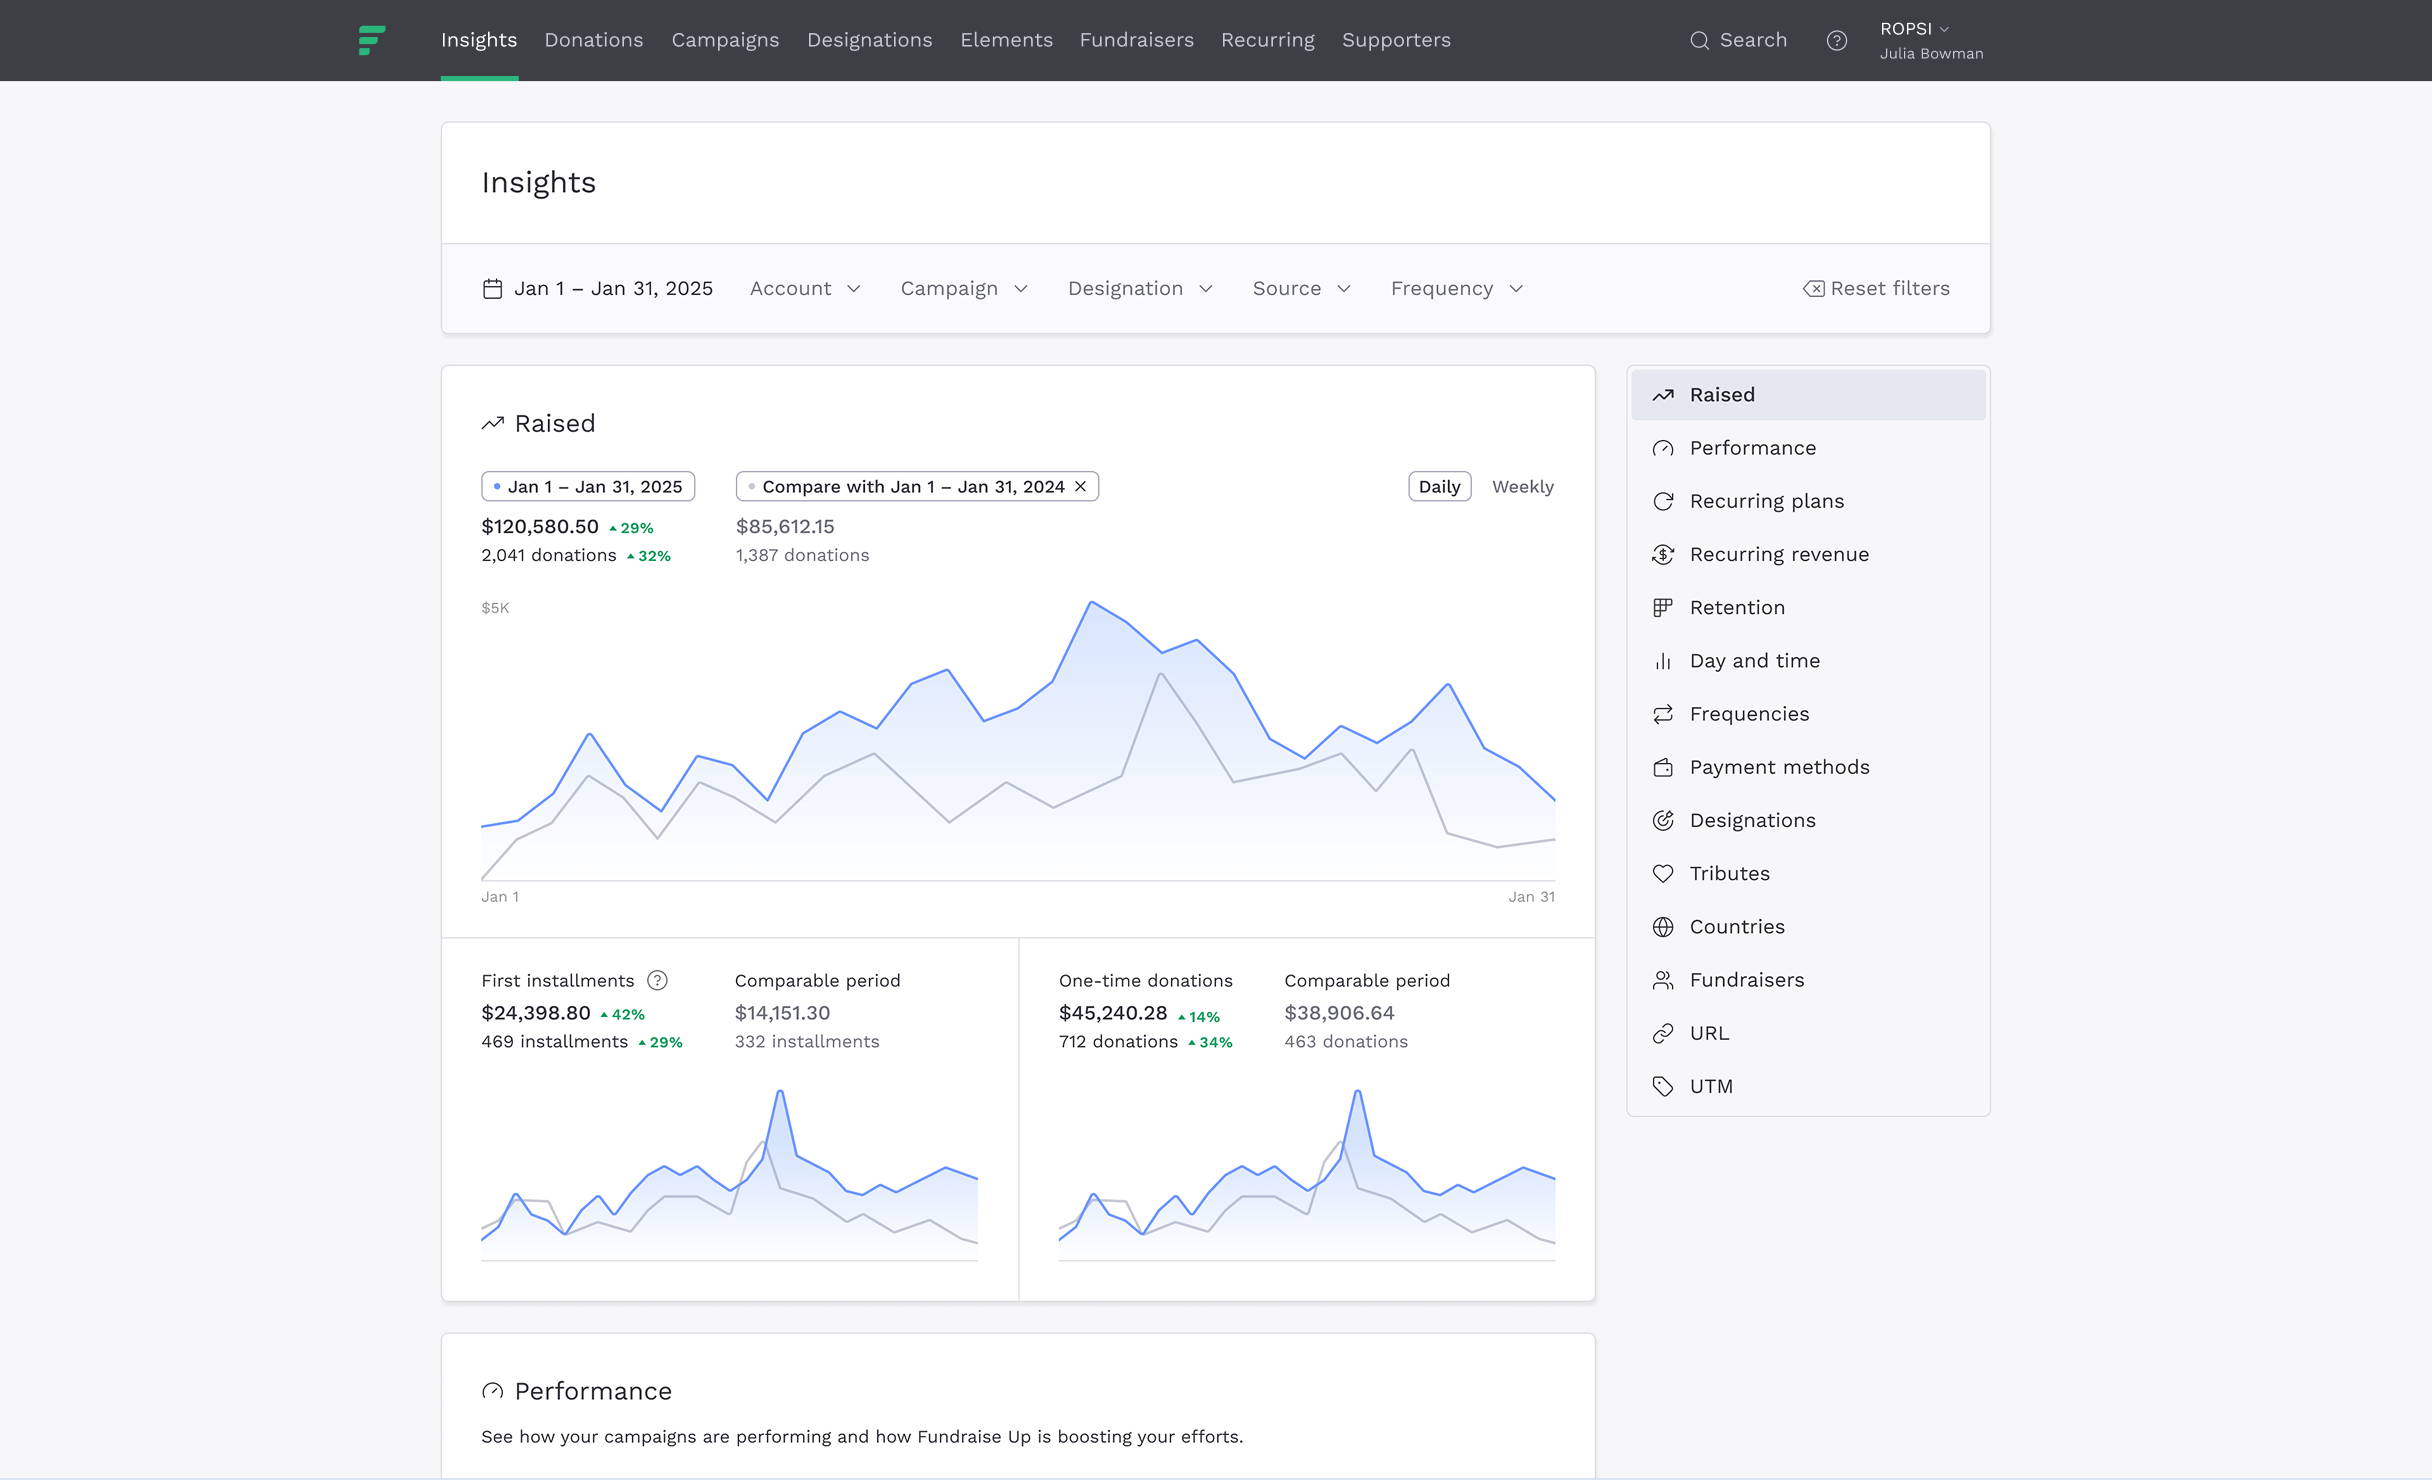Click Reset filters

(x=1876, y=289)
